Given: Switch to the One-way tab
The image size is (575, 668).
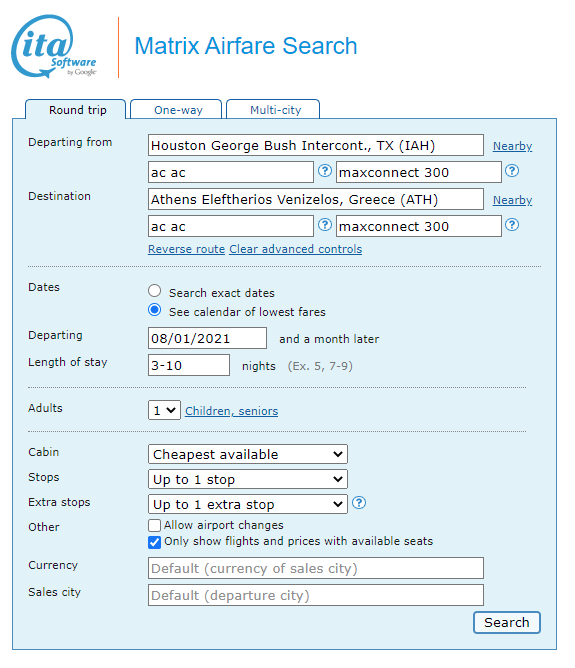Looking at the screenshot, I should coord(176,109).
